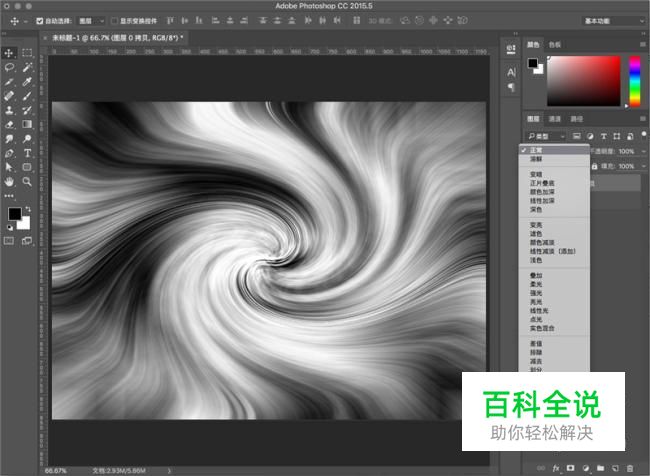This screenshot has width=650, height=476.
Task: Select the Move tool in the toolbox
Action: (9, 53)
